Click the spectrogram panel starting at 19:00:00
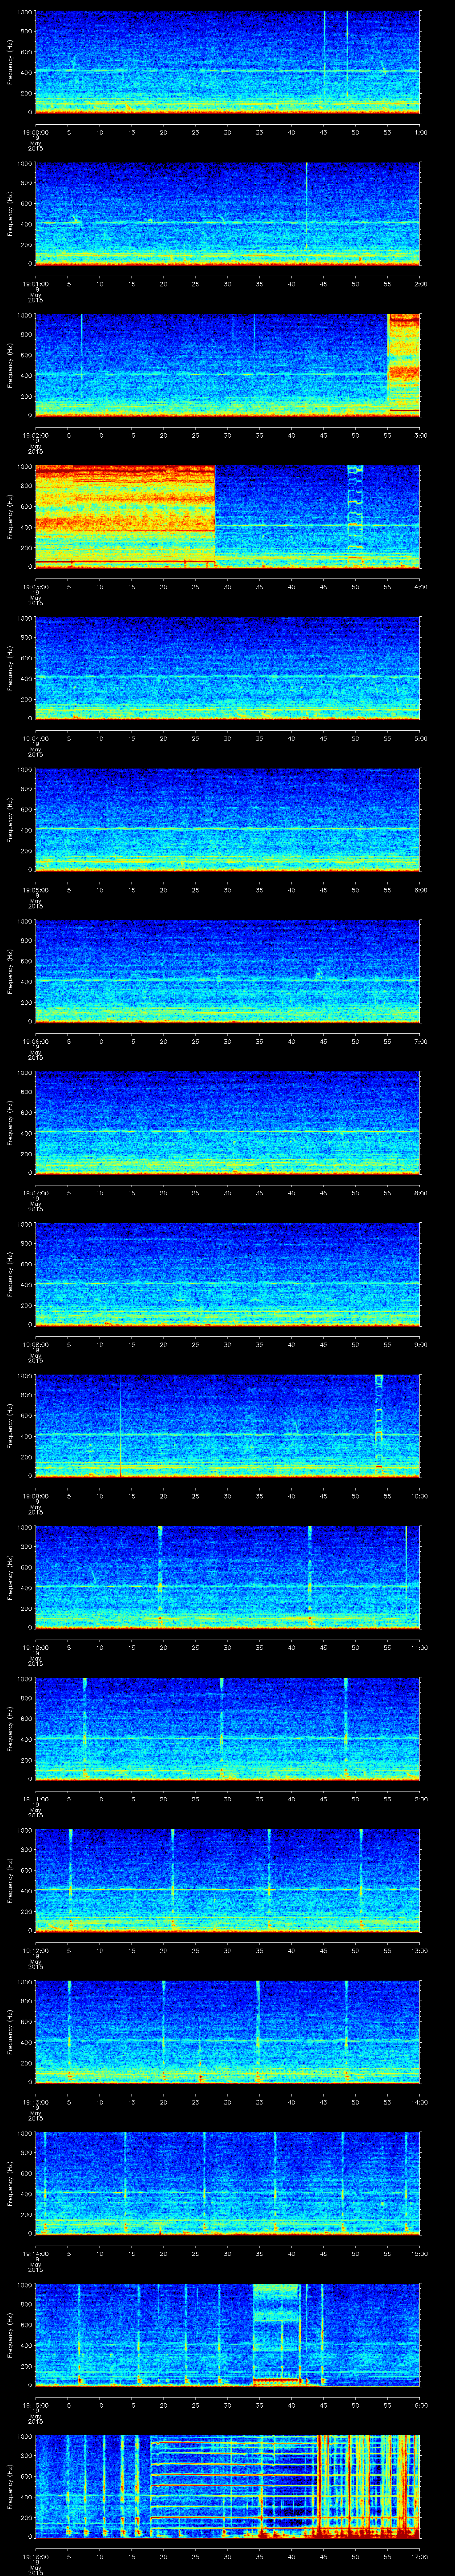This screenshot has height=2576, width=455. click(x=227, y=62)
